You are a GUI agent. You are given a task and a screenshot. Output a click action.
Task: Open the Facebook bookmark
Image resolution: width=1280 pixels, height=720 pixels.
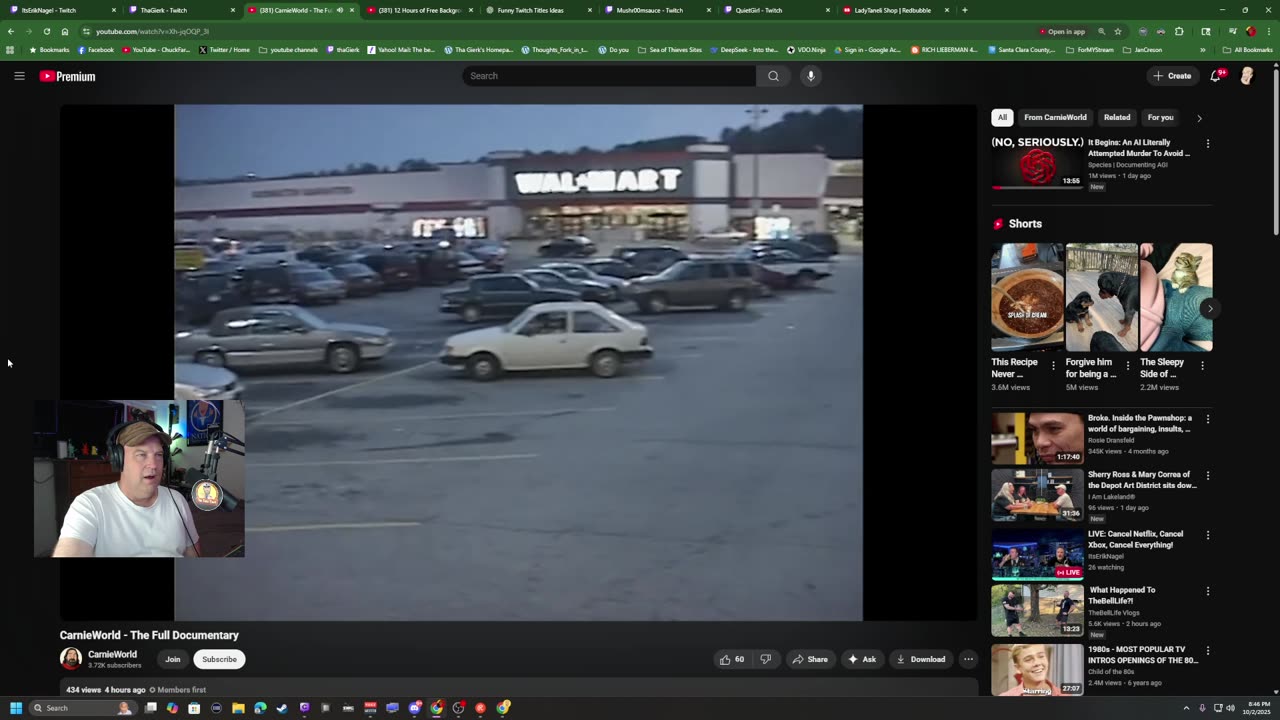pos(96,49)
